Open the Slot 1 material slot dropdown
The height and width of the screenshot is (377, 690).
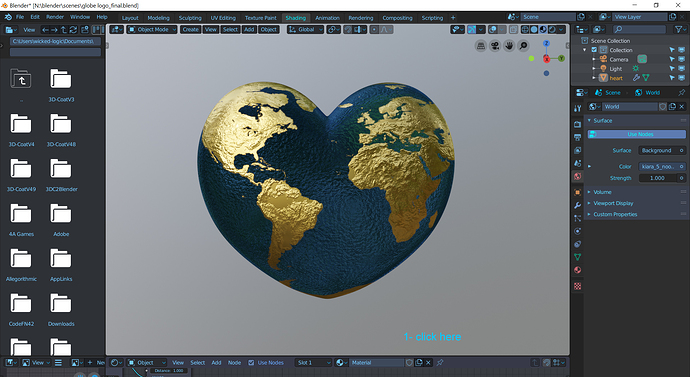pos(314,362)
